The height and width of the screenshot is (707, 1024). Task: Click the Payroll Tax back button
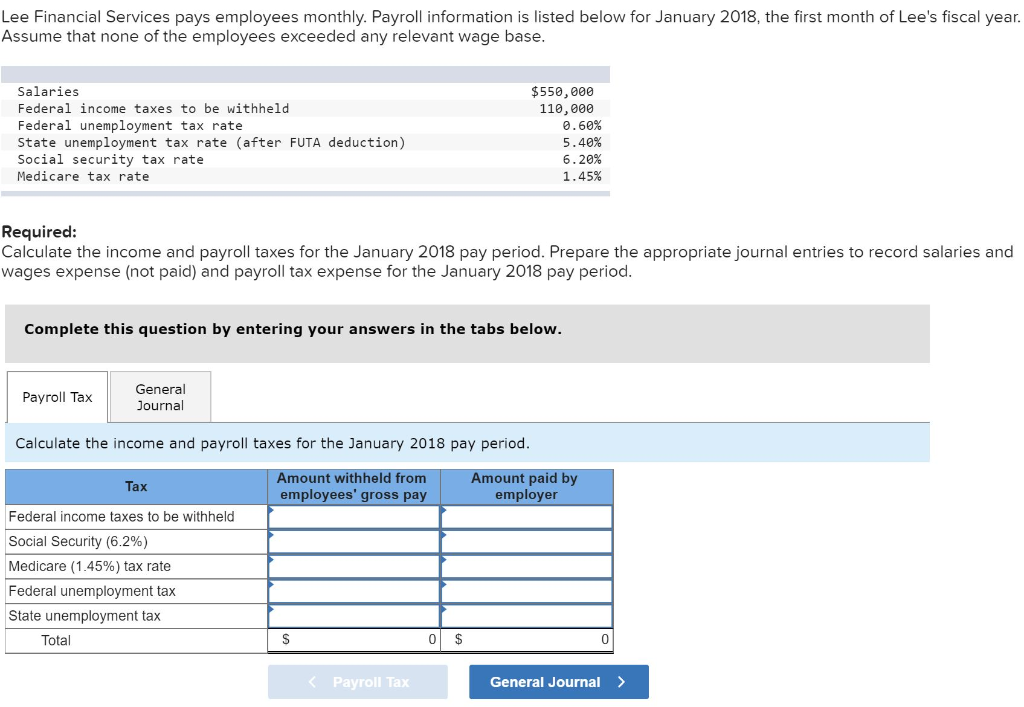357,681
